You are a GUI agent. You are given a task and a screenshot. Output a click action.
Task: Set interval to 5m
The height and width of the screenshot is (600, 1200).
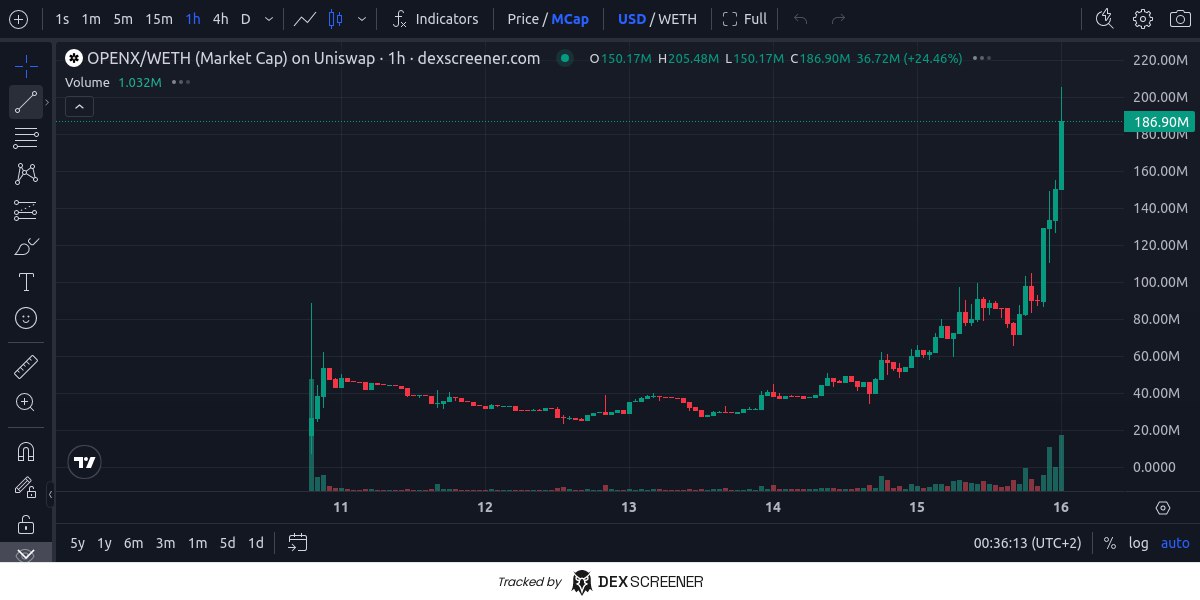[x=122, y=19]
